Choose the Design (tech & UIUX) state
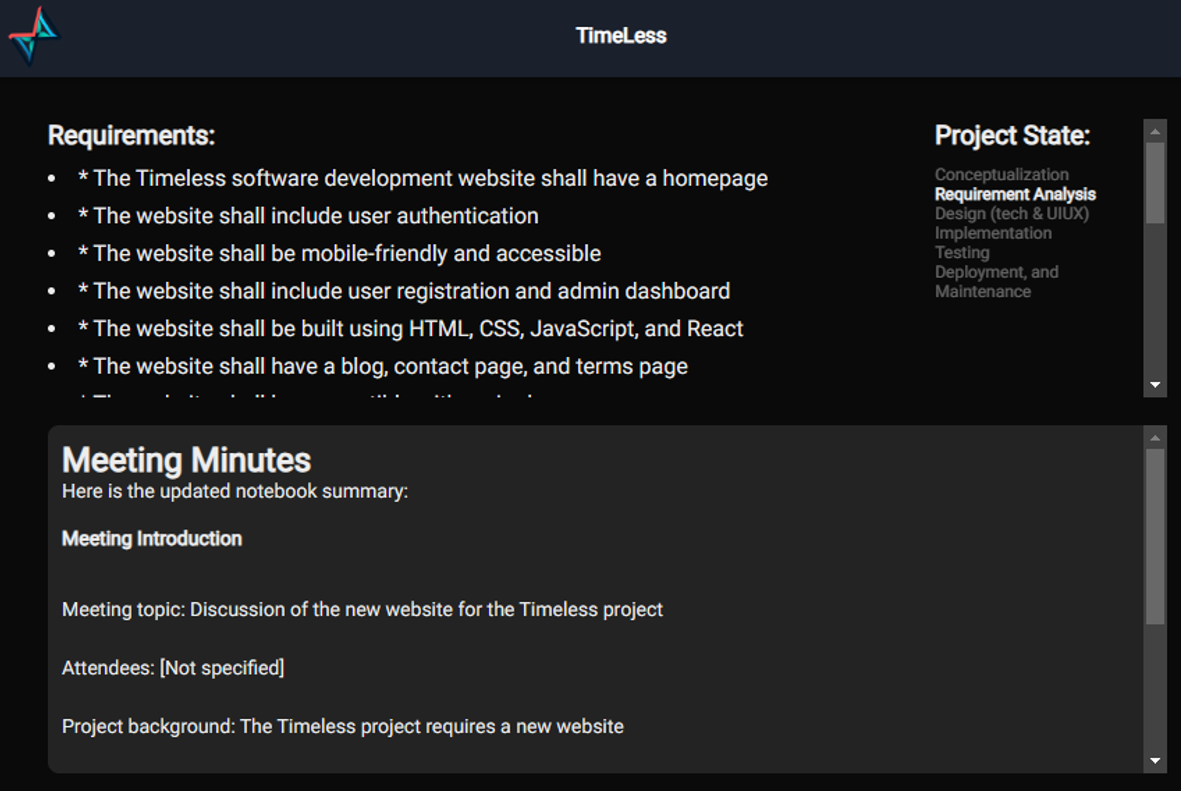The width and height of the screenshot is (1181, 791). (1011, 213)
